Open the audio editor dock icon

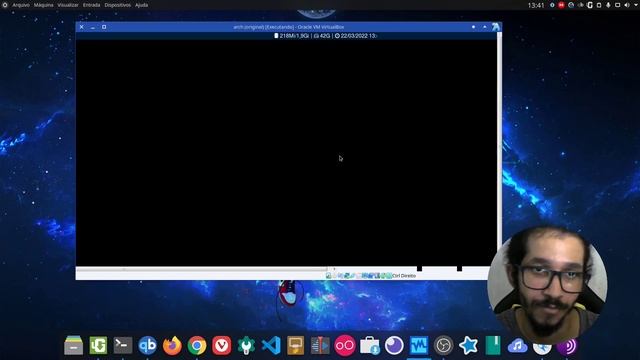[x=320, y=345]
